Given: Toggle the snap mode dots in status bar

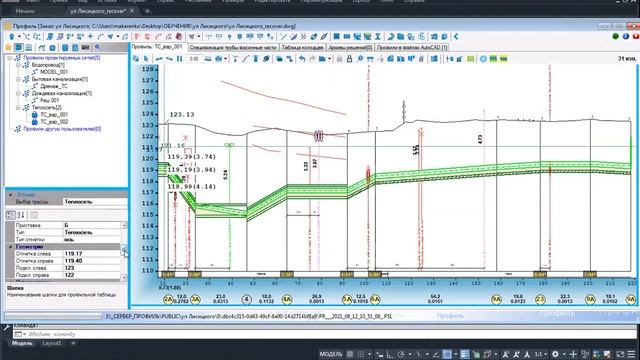Looking at the screenshot, I should (x=361, y=354).
